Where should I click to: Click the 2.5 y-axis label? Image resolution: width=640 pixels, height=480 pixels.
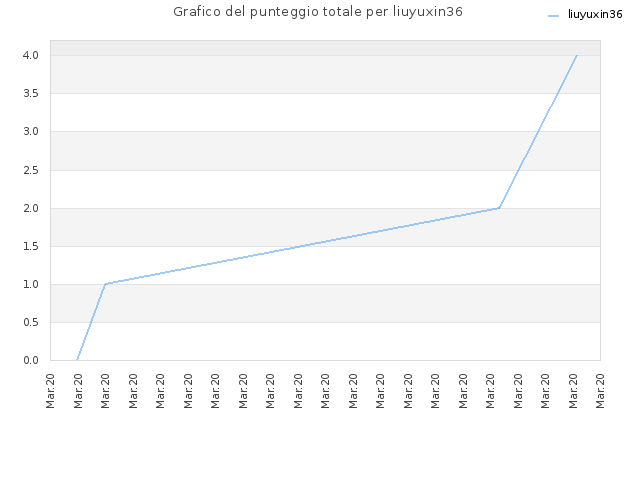pyautogui.click(x=31, y=170)
